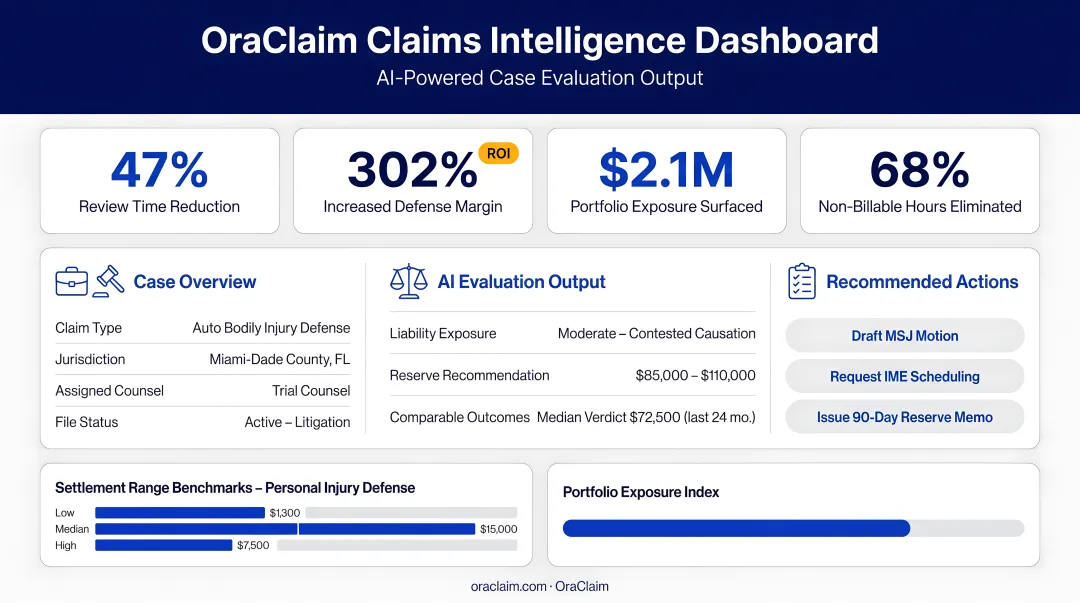
Task: Click the yellow ROI badge
Action: tap(499, 153)
